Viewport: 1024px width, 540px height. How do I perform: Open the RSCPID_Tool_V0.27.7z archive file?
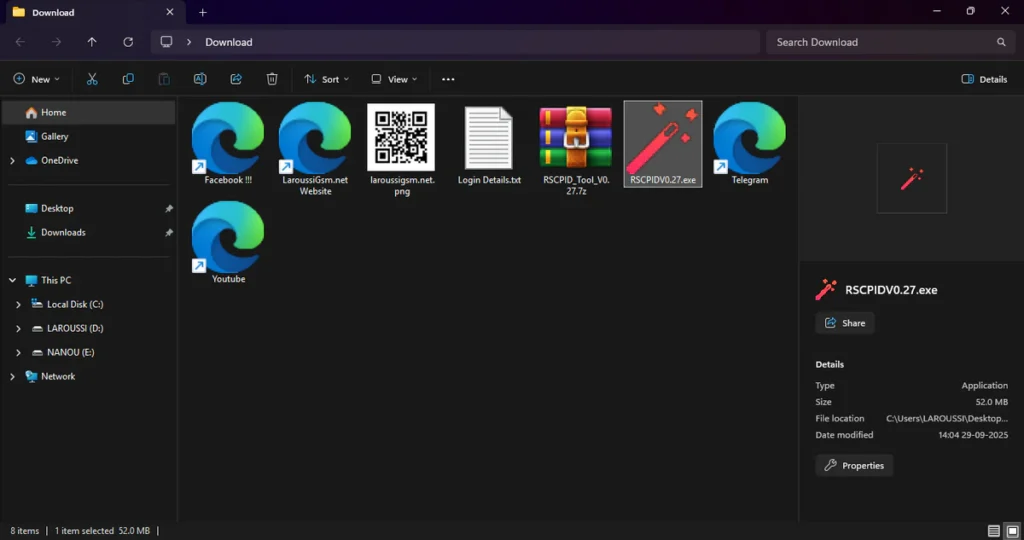[x=575, y=142]
